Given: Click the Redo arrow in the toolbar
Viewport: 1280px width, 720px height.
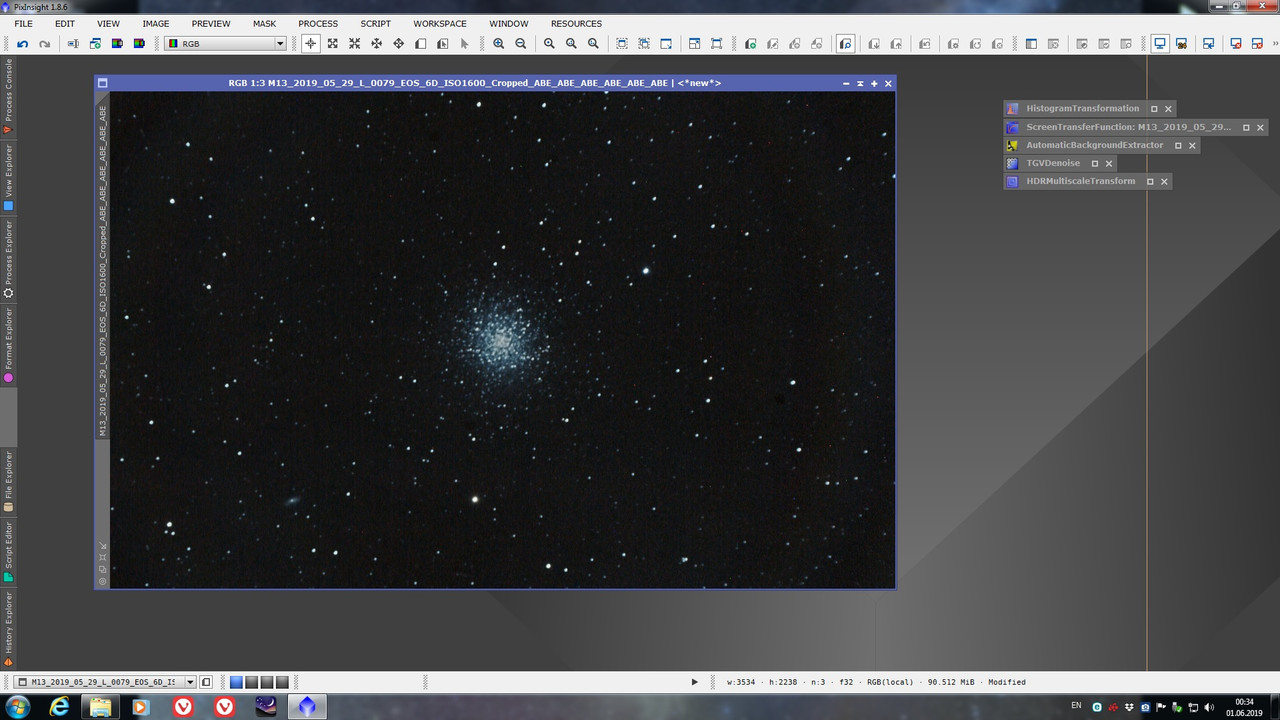Looking at the screenshot, I should (x=44, y=44).
